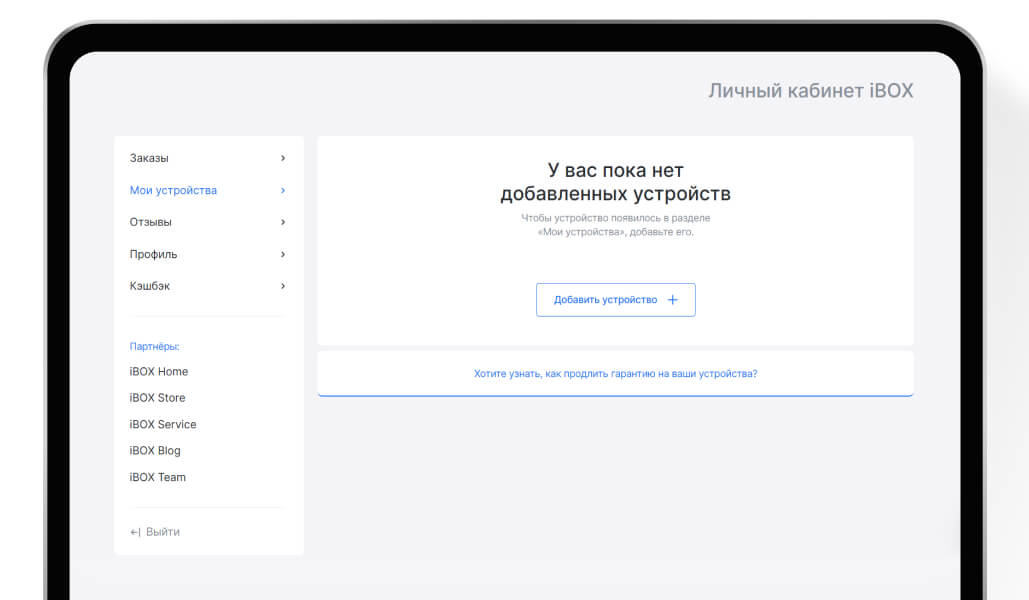Open the Отзывы menu section
The height and width of the screenshot is (600, 1029).
(x=207, y=222)
